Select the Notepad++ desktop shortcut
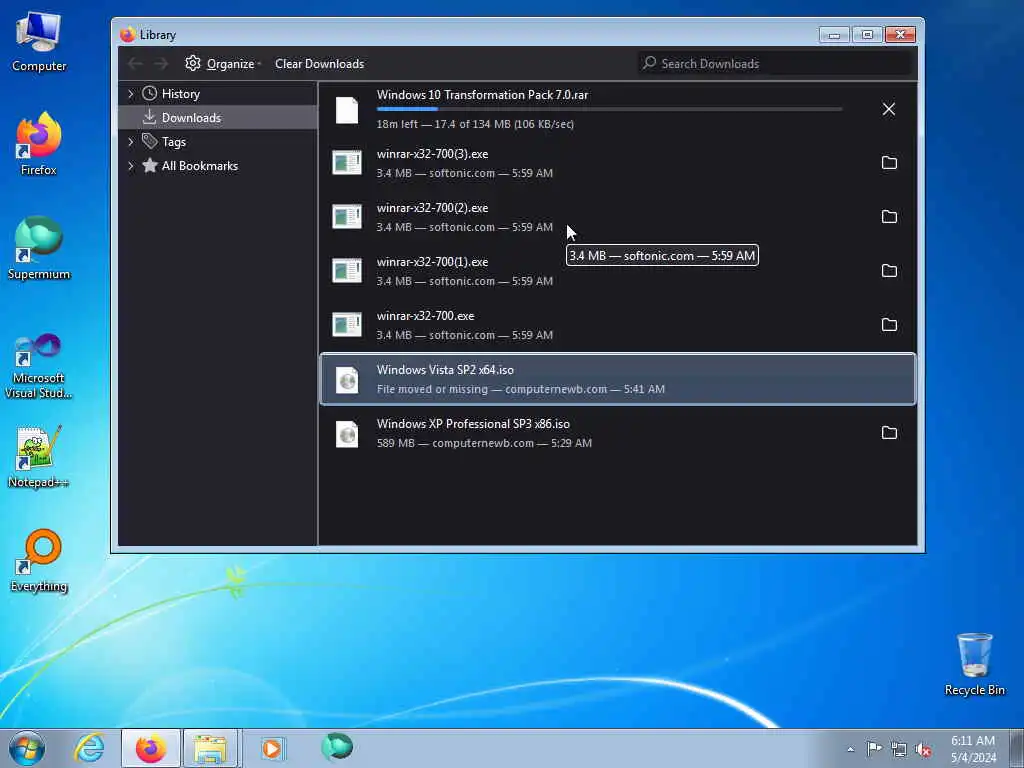 click(x=39, y=457)
